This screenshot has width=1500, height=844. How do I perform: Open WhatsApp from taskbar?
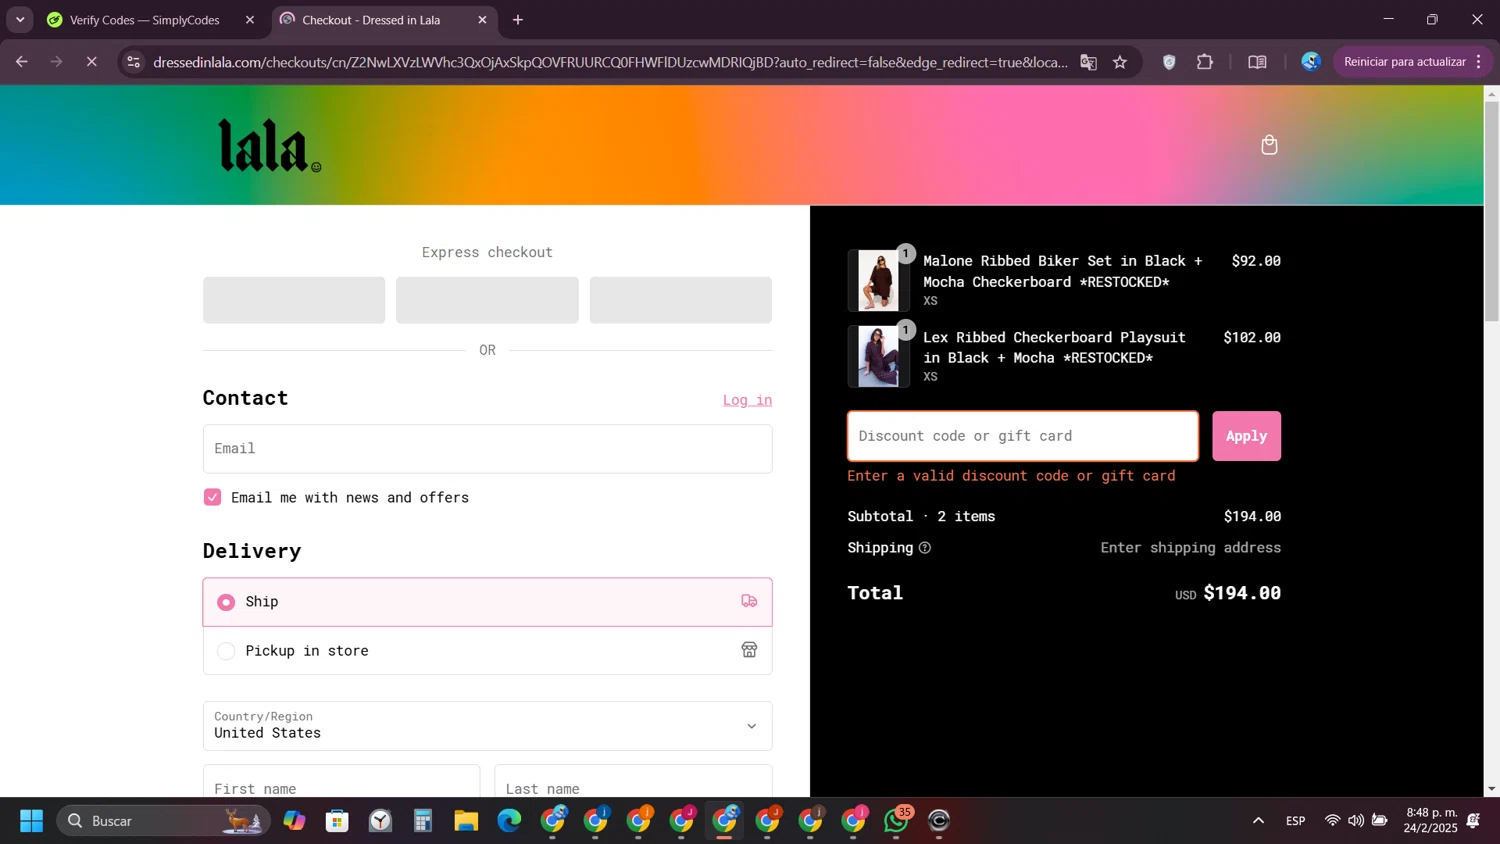897,821
